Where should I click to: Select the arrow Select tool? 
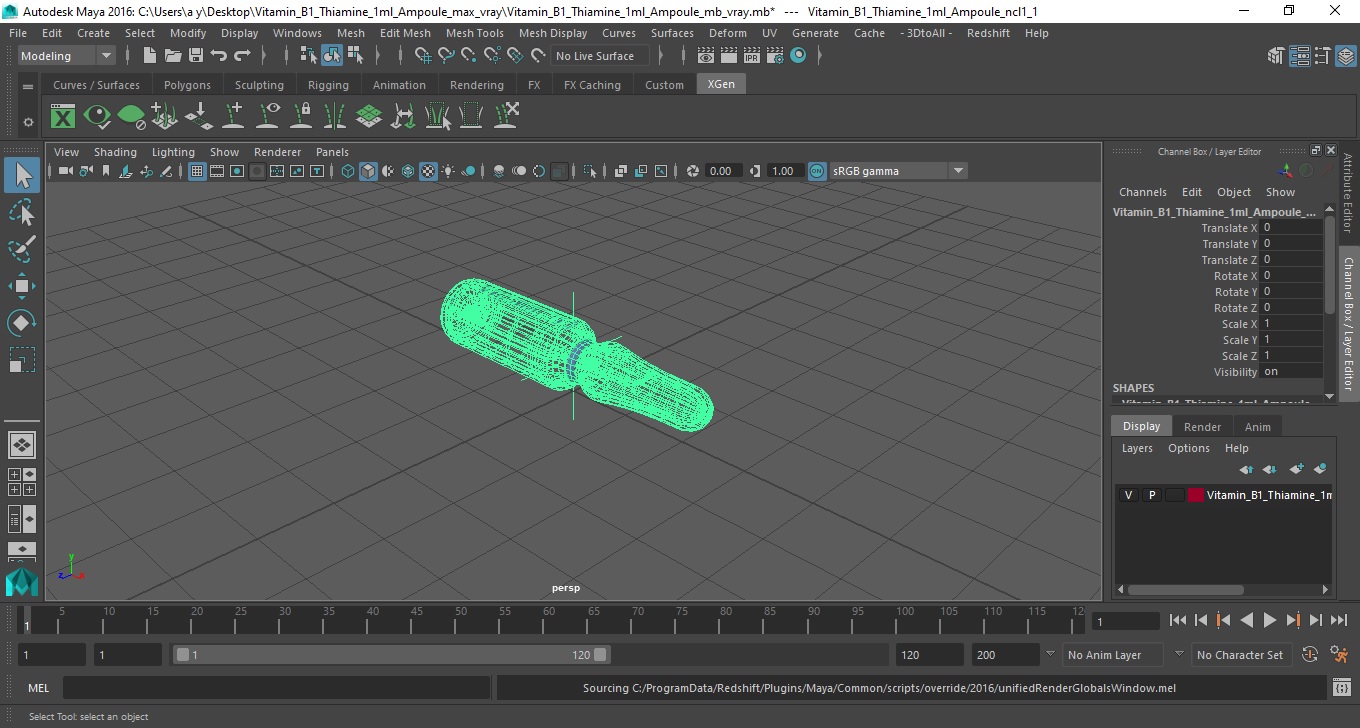coord(22,176)
